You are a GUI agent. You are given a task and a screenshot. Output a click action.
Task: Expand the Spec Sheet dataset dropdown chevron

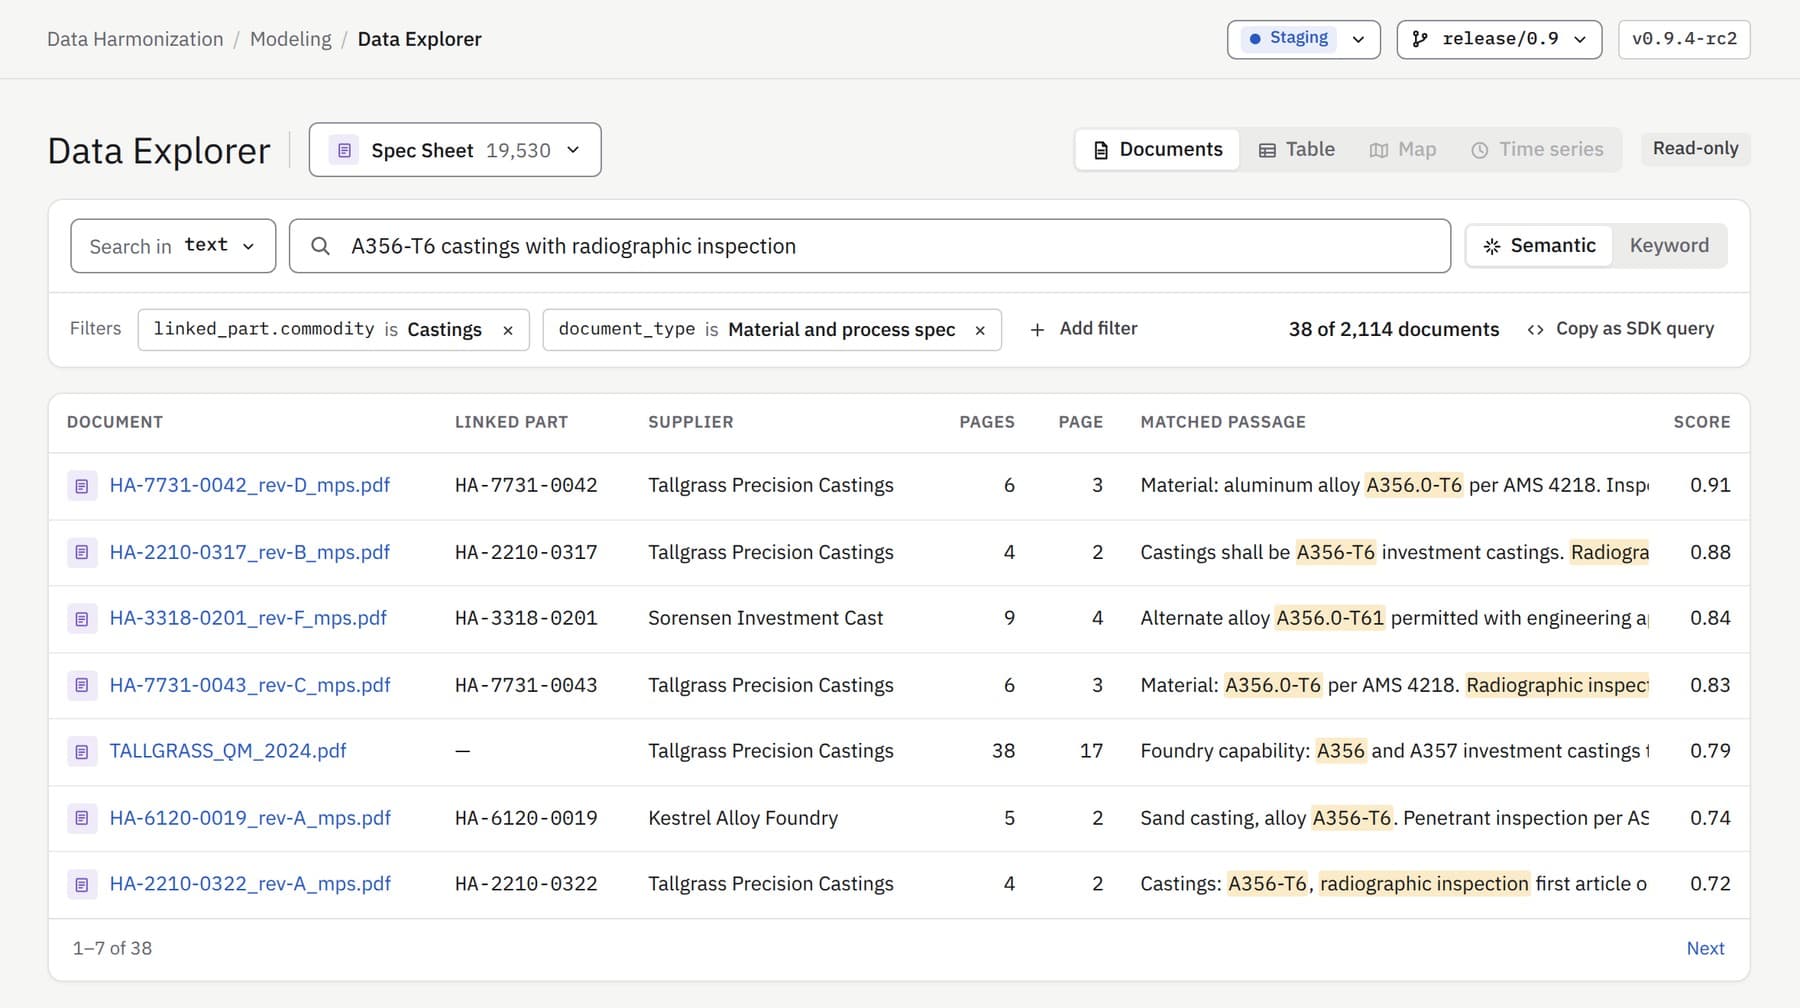pos(573,150)
